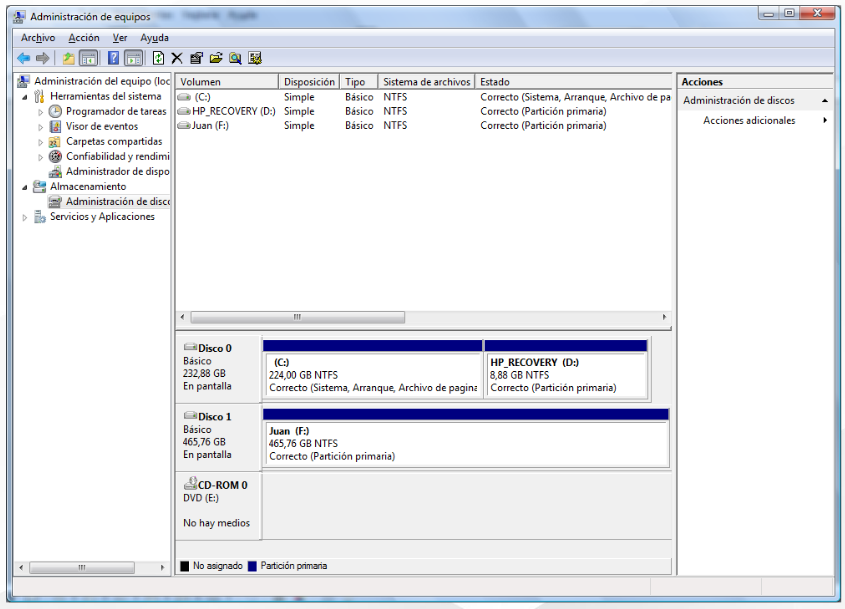Viewport: 845px width, 609px height.
Task: Open the Ver menu
Action: coord(120,38)
